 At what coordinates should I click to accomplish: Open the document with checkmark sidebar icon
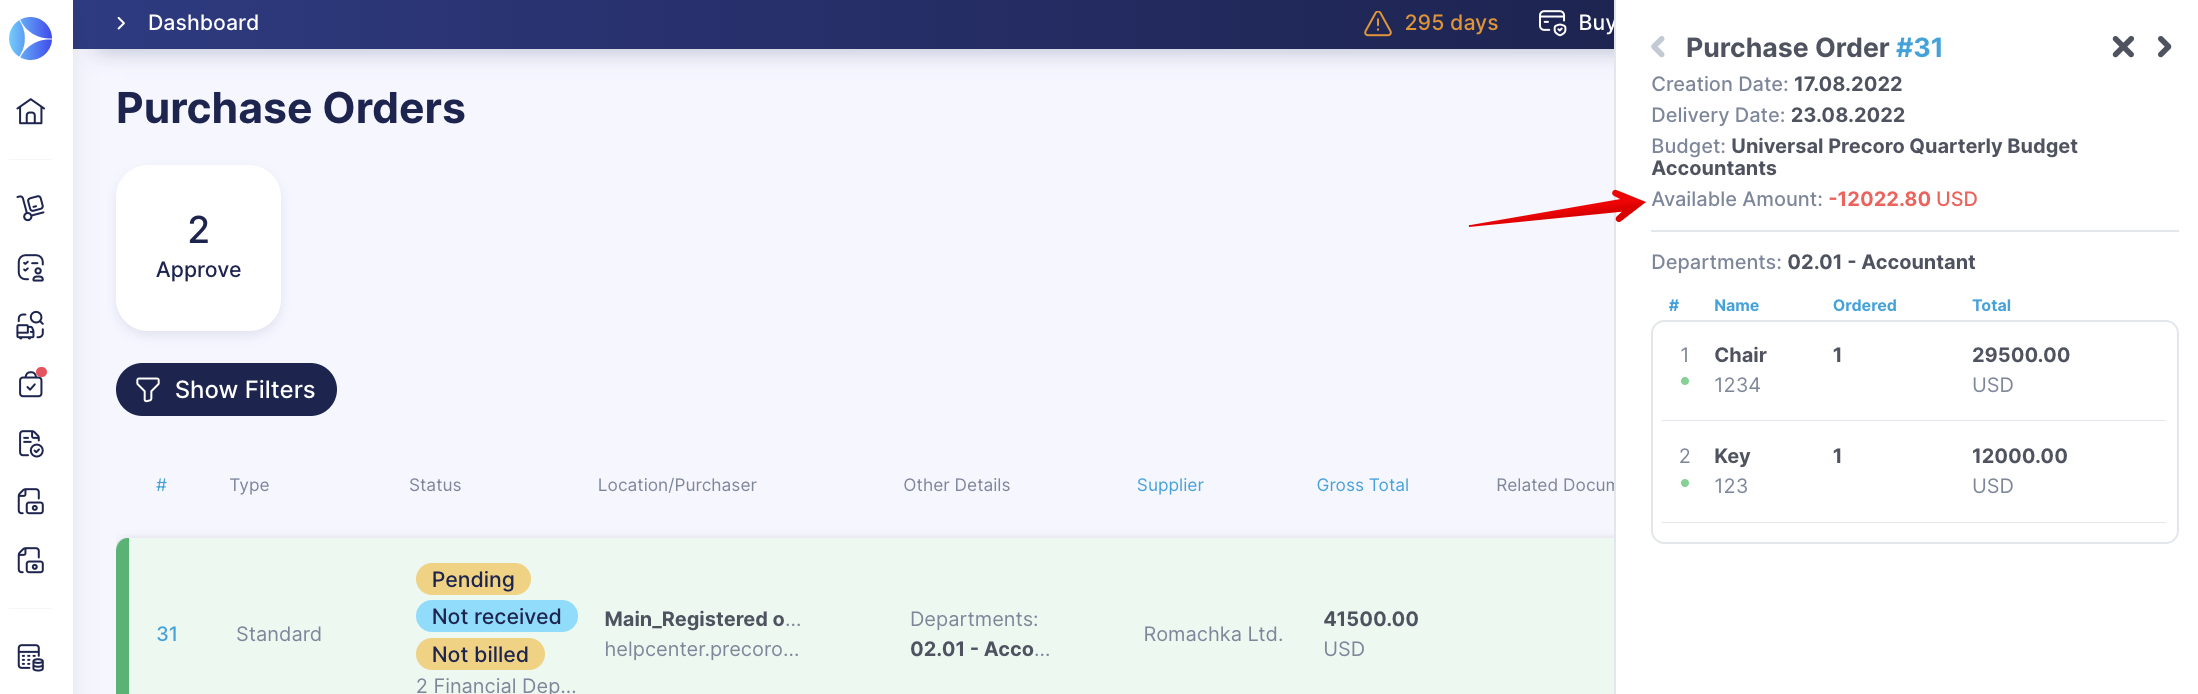[x=31, y=443]
